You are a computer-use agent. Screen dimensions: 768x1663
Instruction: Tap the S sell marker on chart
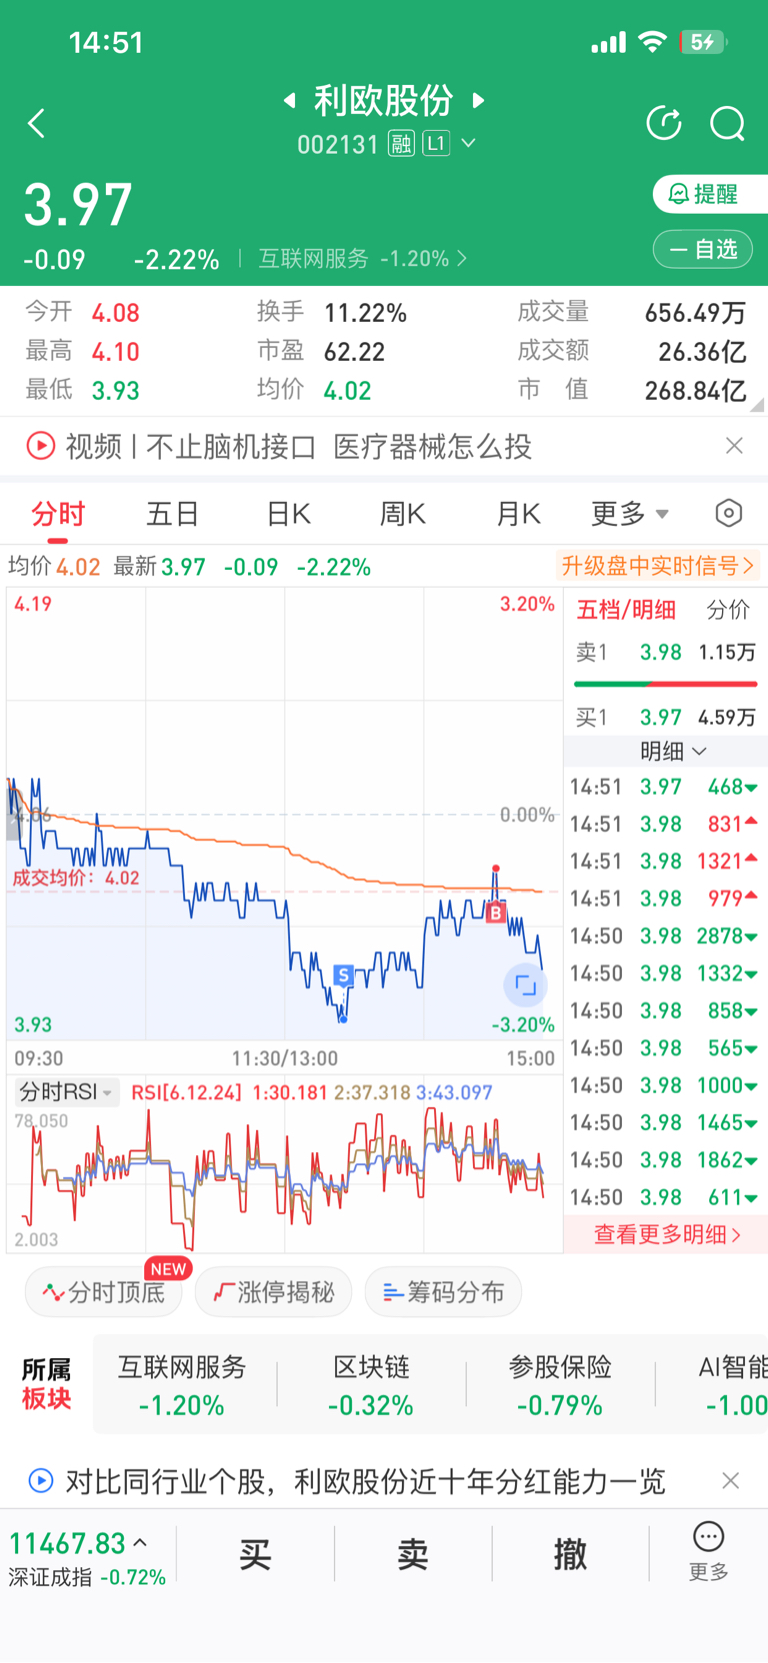pyautogui.click(x=343, y=975)
